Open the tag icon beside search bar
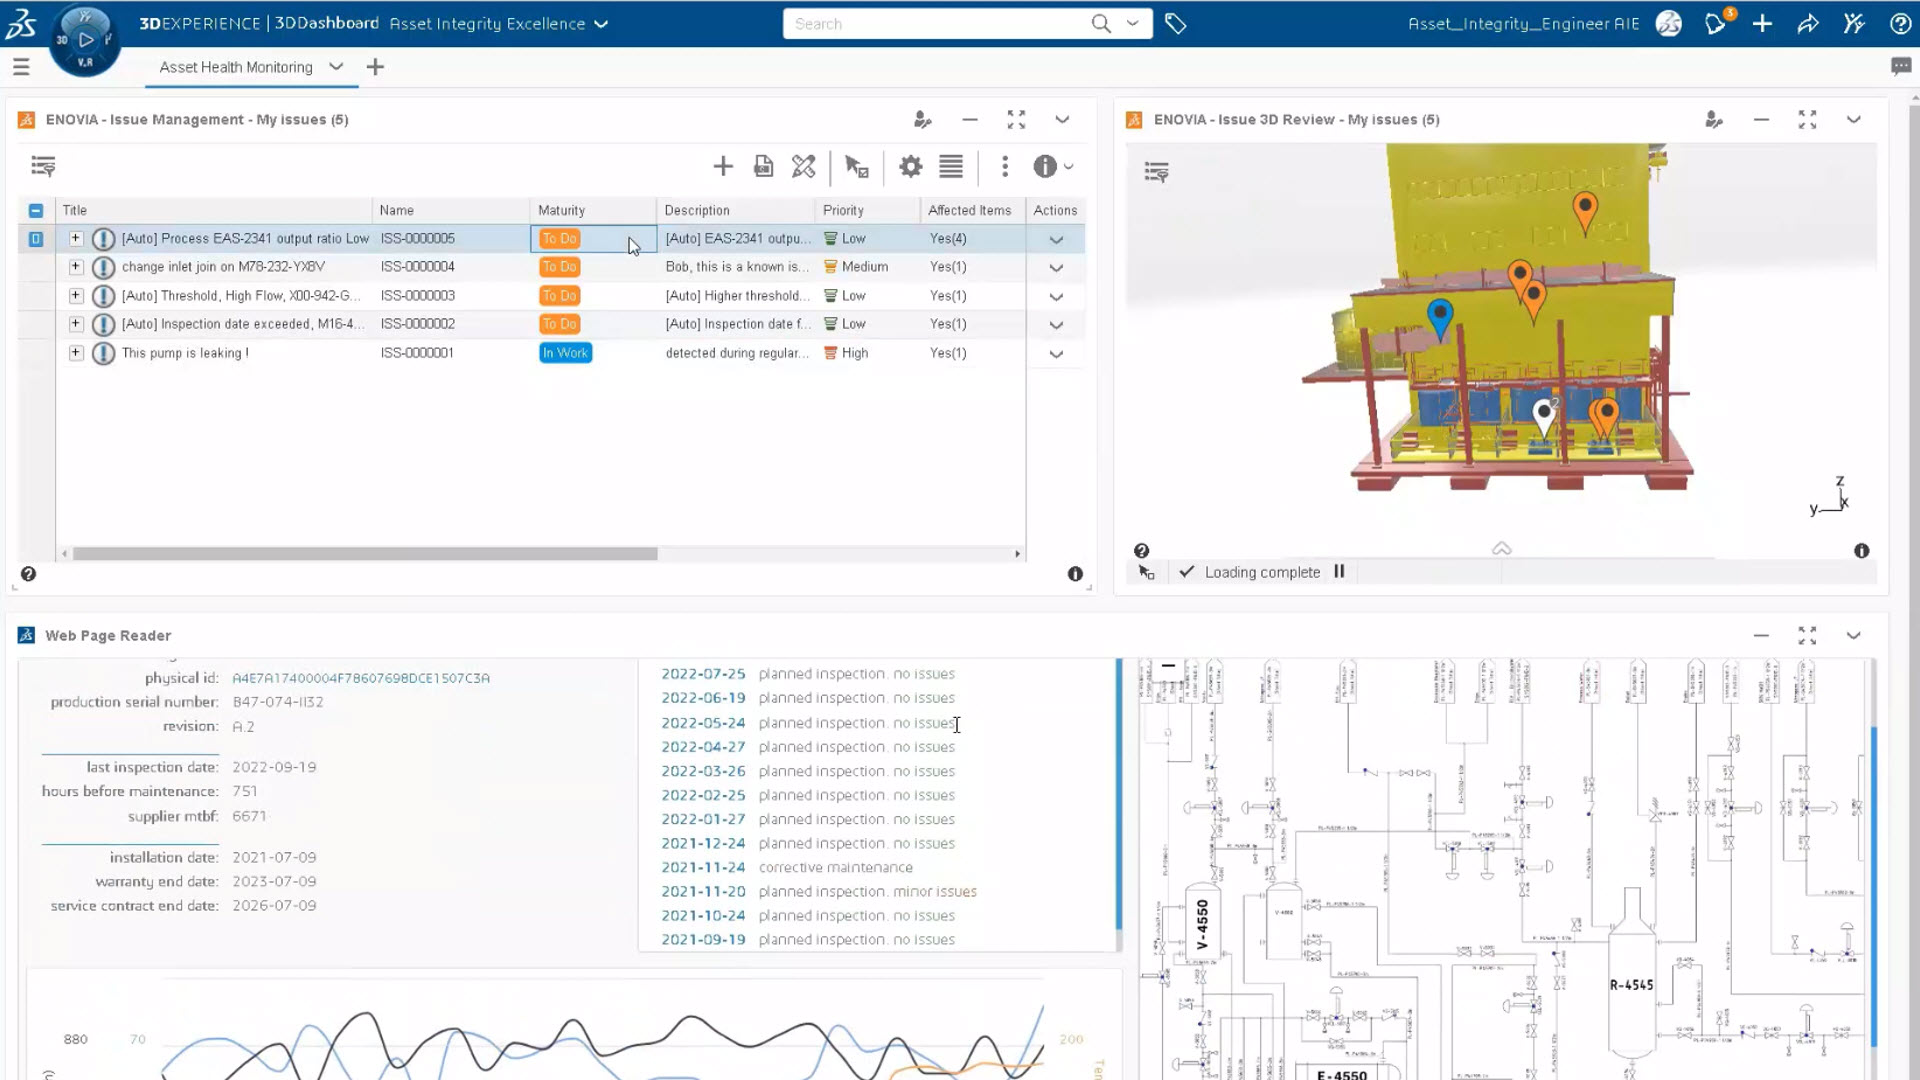The height and width of the screenshot is (1080, 1920). point(1176,24)
